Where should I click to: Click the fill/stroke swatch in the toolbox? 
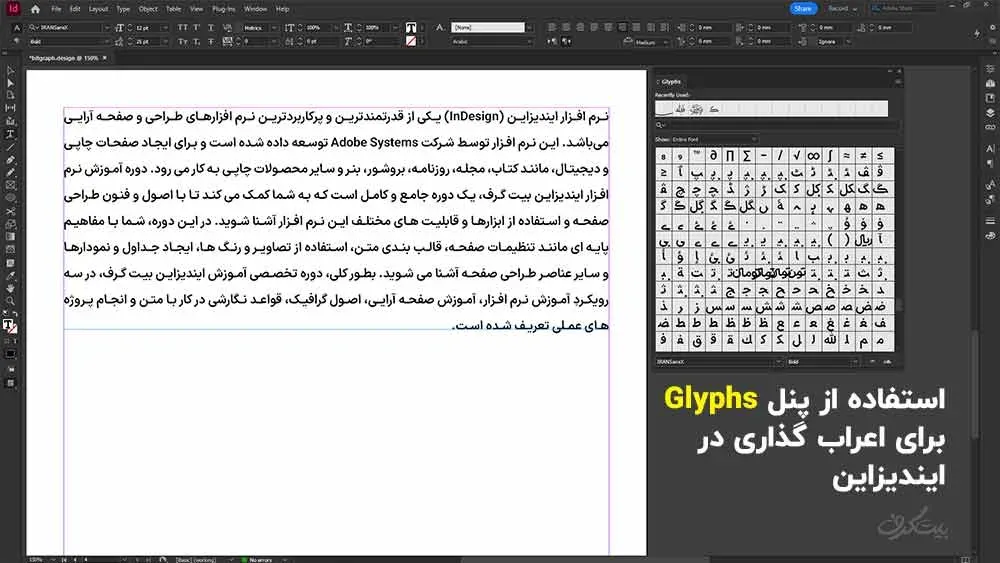(x=10, y=326)
